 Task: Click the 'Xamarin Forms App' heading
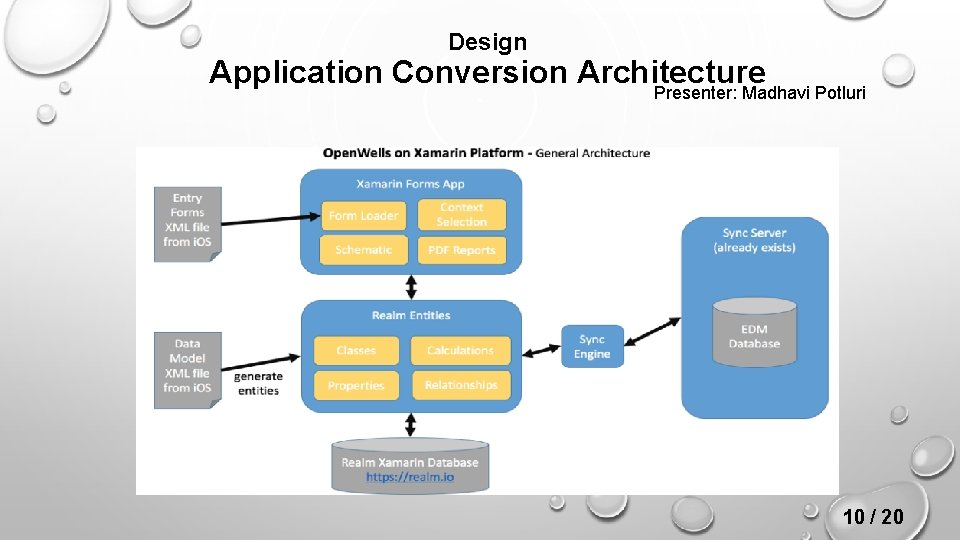pos(410,184)
